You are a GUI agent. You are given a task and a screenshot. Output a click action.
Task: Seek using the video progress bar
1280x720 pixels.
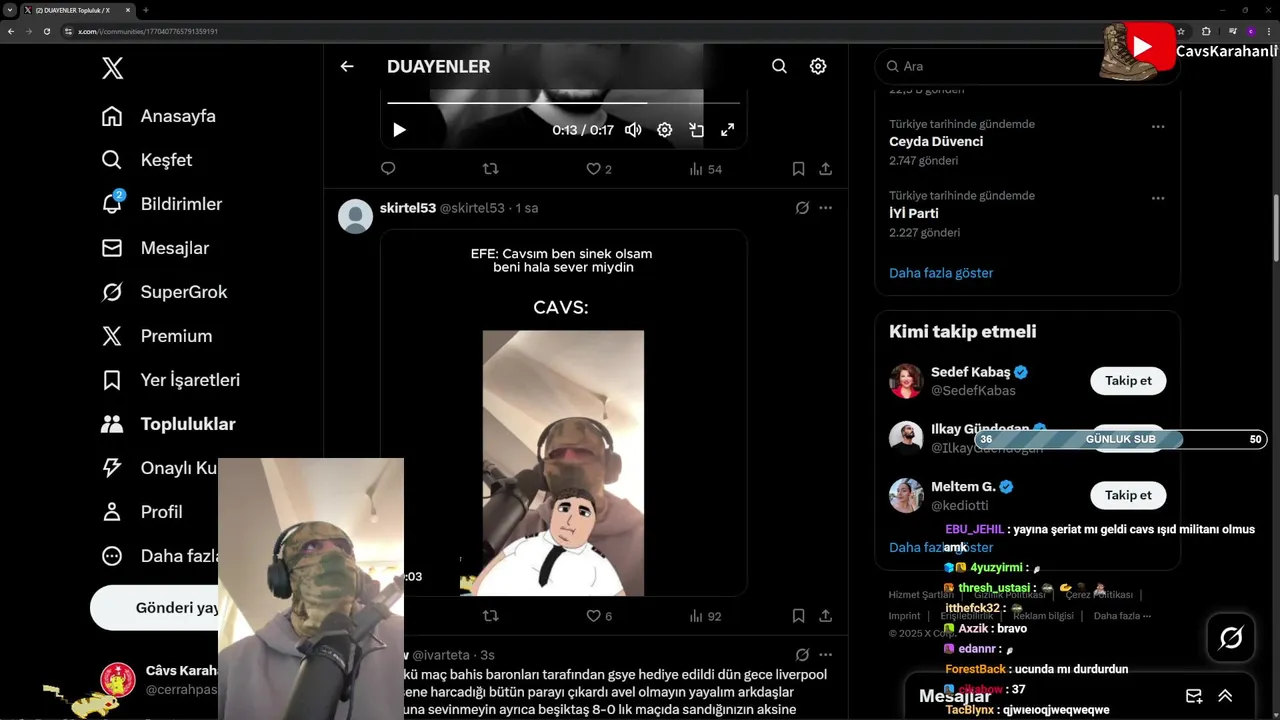coord(563,102)
